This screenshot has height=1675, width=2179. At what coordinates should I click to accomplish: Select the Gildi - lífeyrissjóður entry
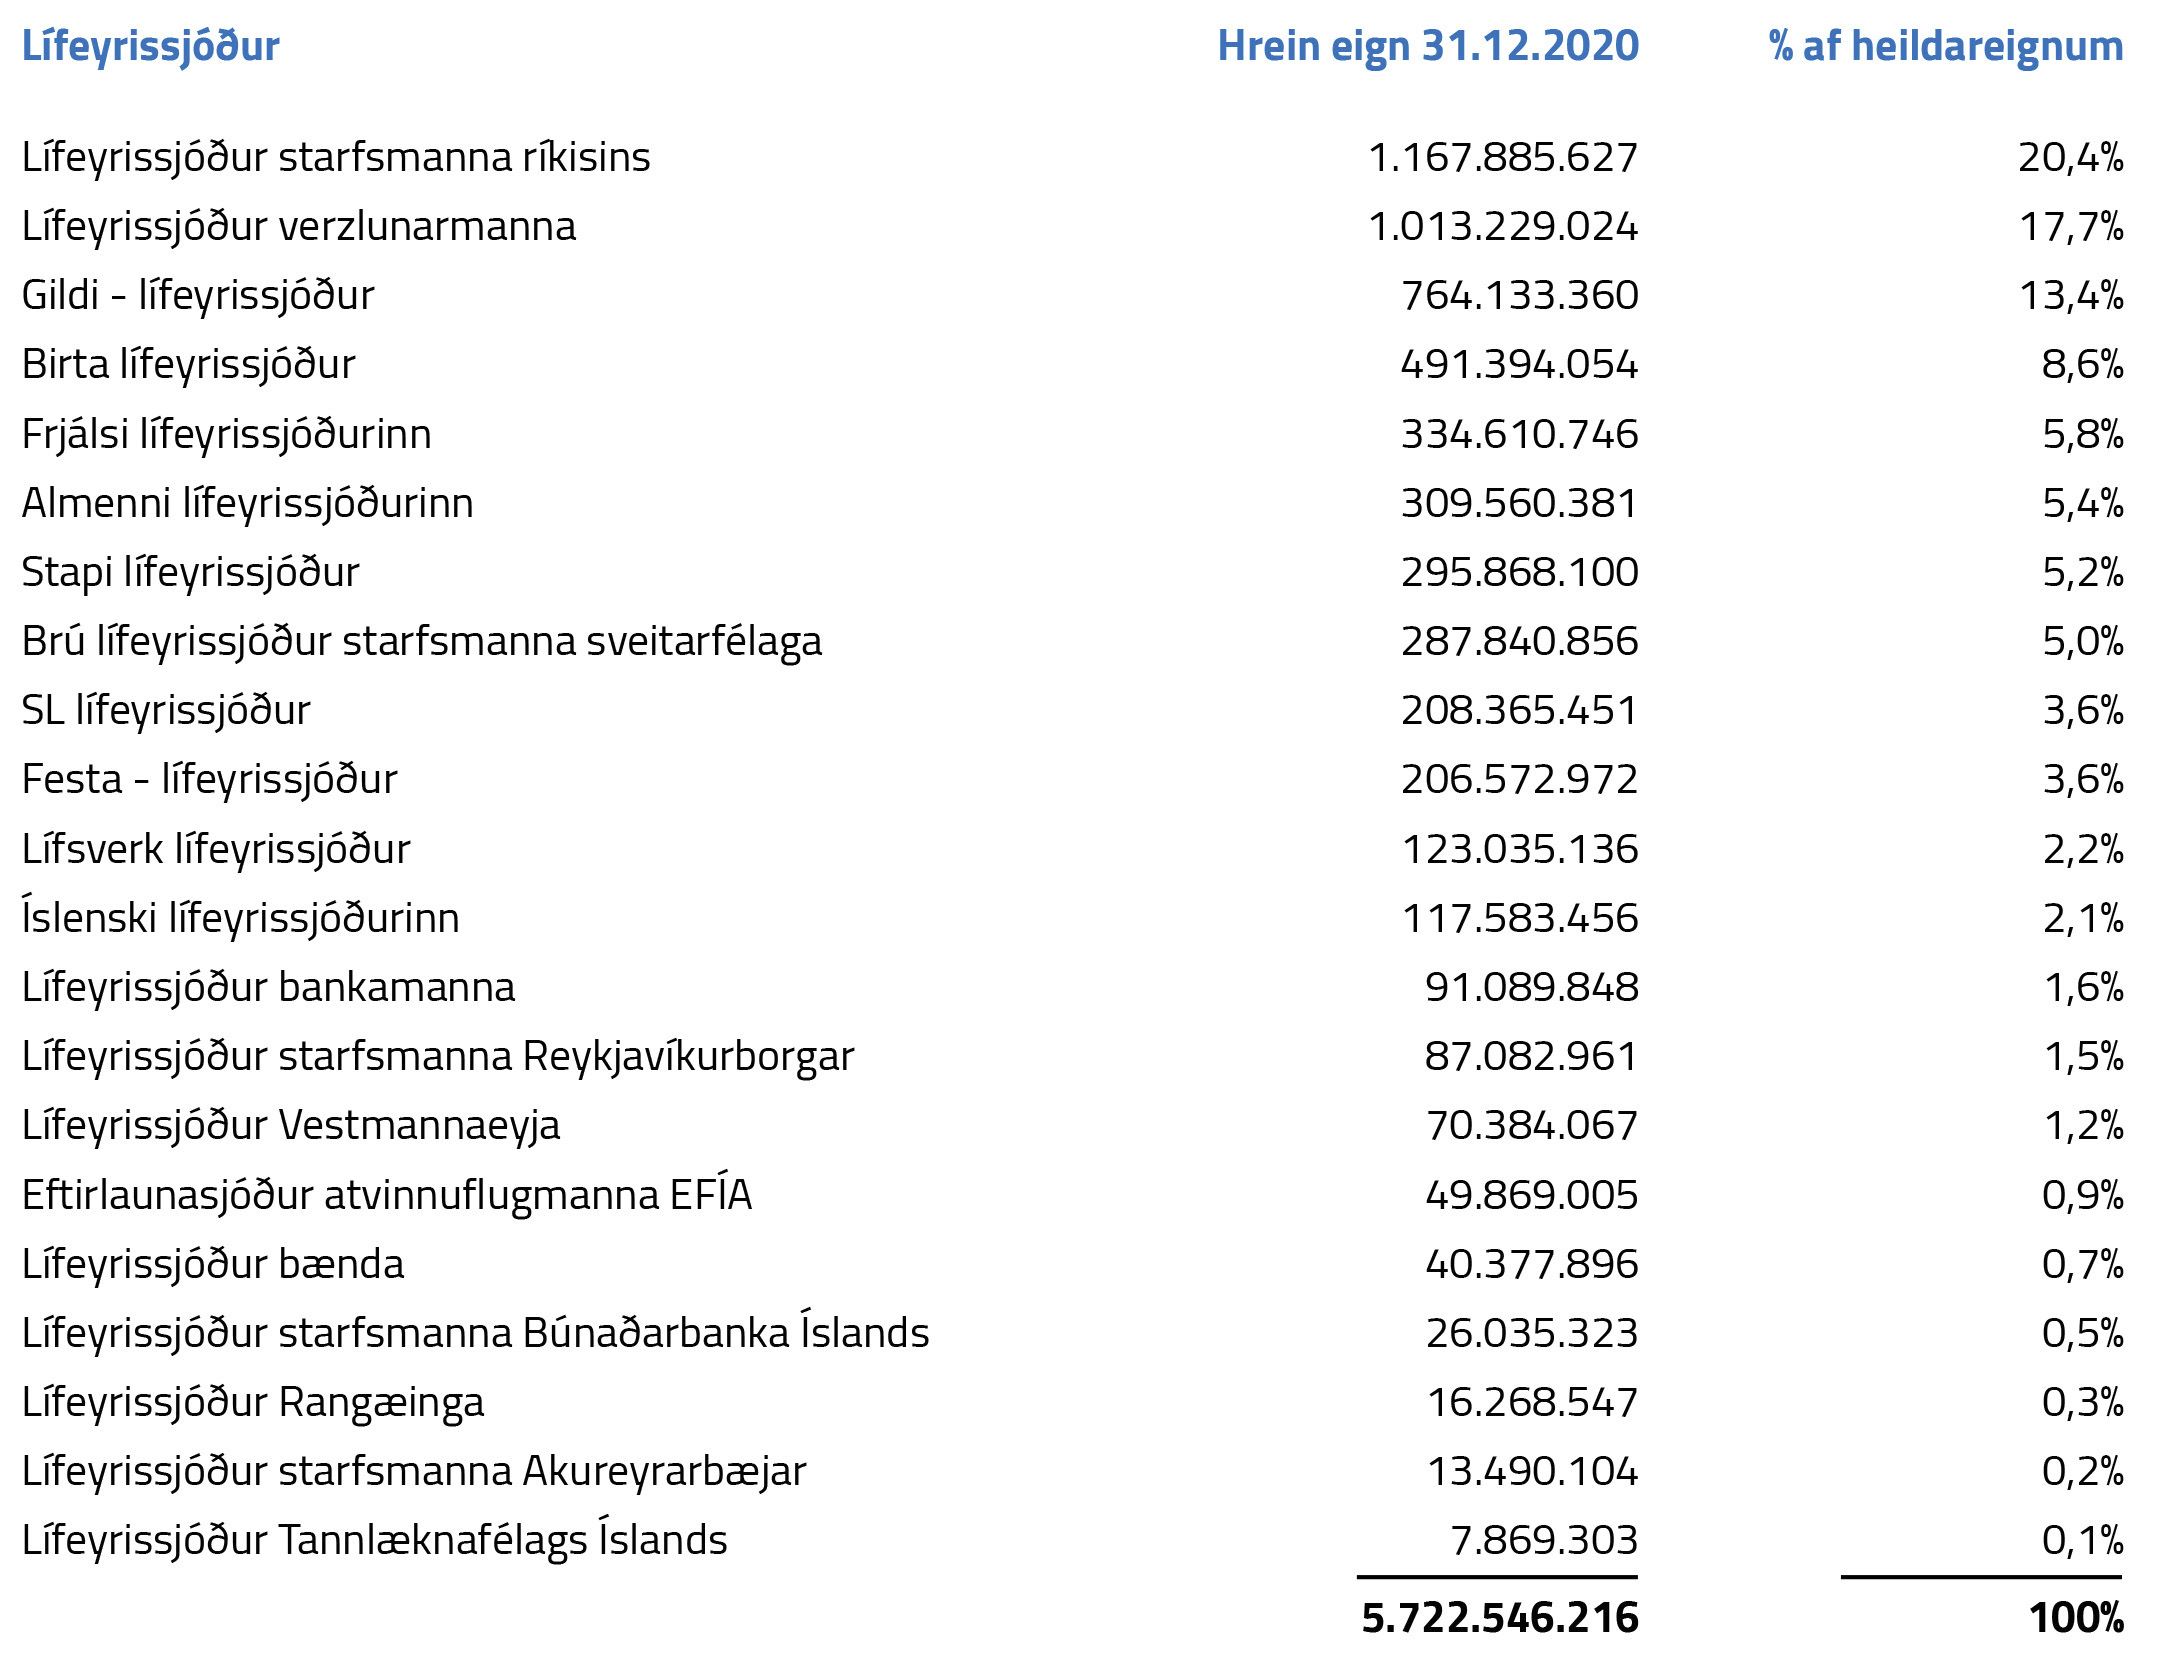point(198,296)
